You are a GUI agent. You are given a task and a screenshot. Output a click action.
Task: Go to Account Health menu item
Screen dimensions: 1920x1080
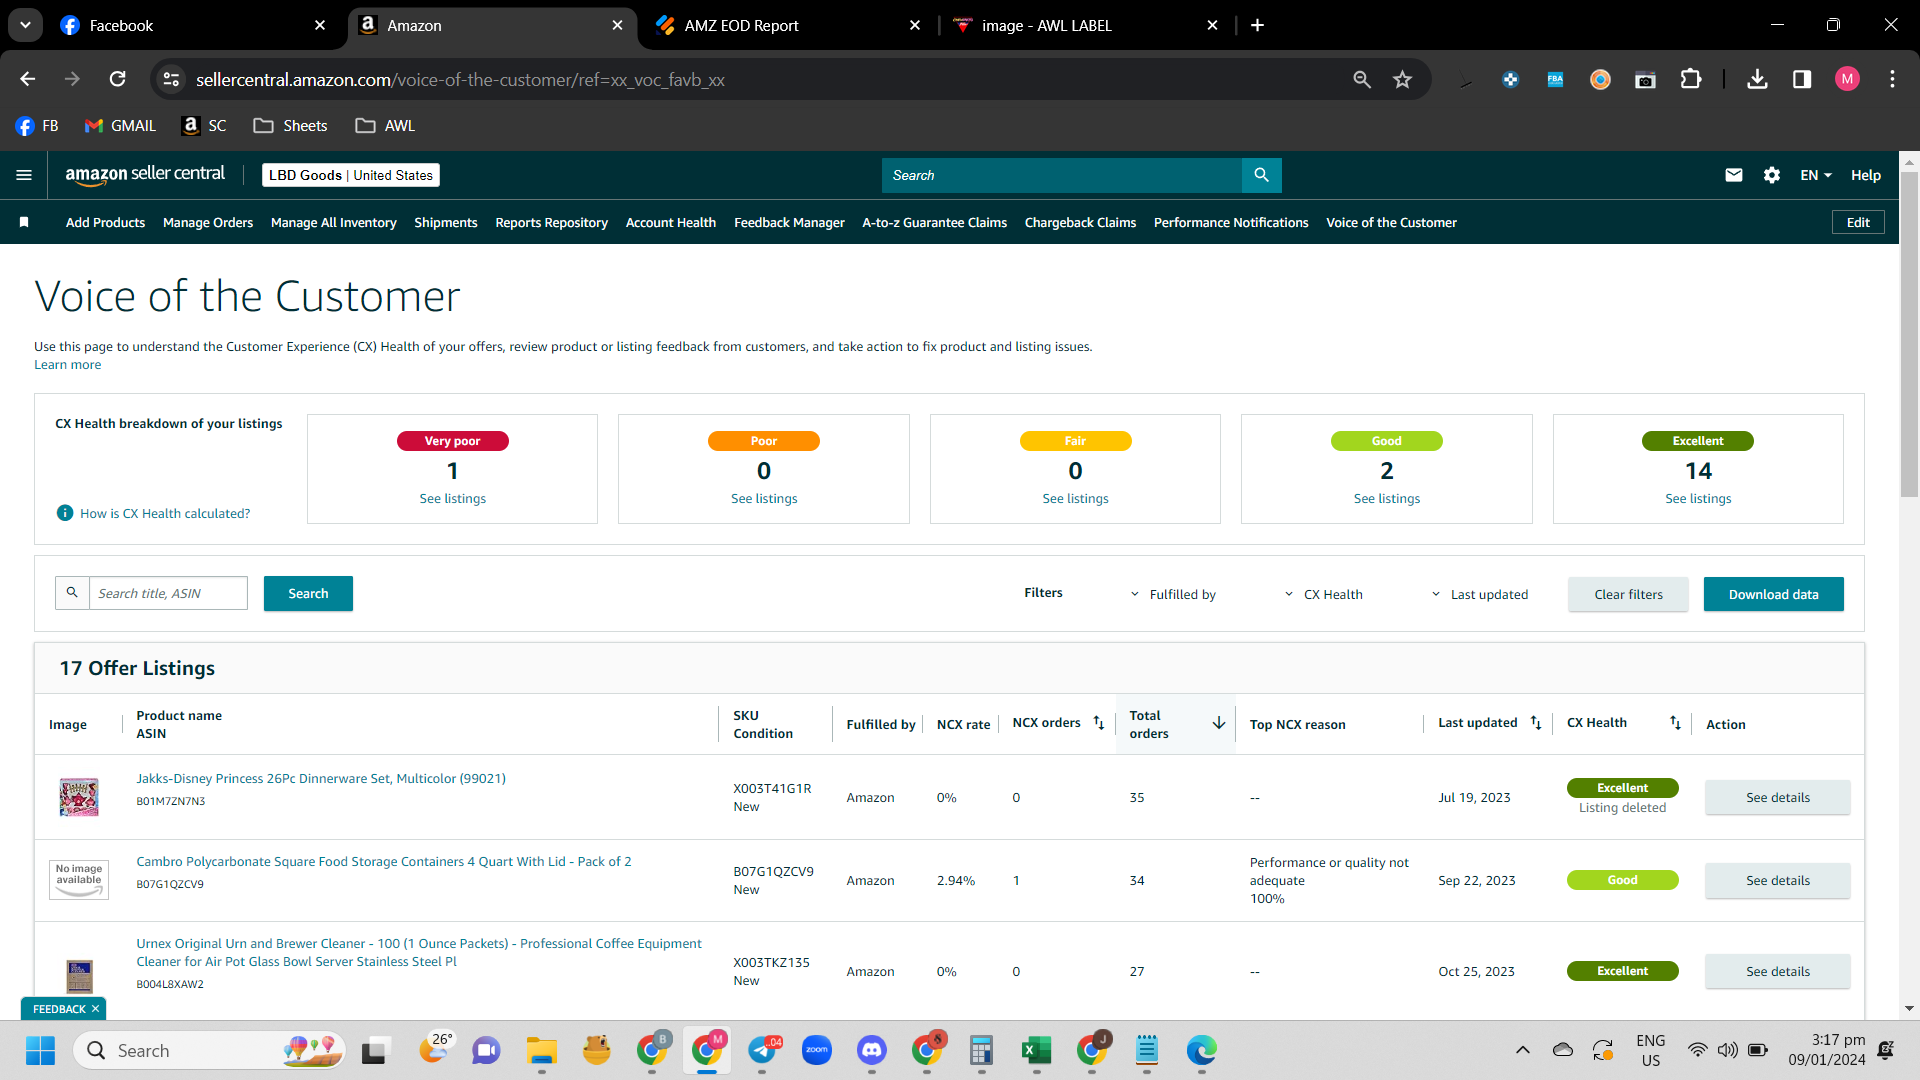pos(671,222)
